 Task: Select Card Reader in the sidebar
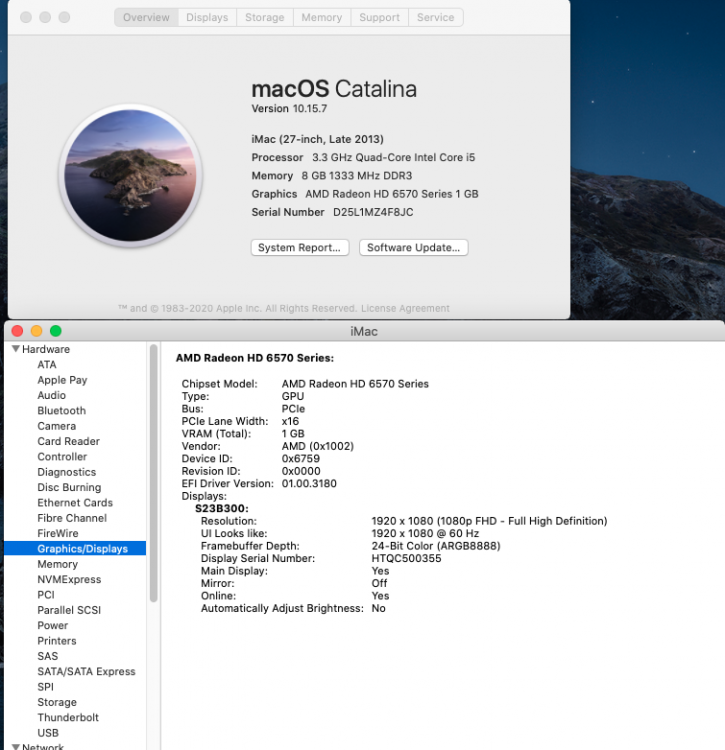tap(68, 441)
